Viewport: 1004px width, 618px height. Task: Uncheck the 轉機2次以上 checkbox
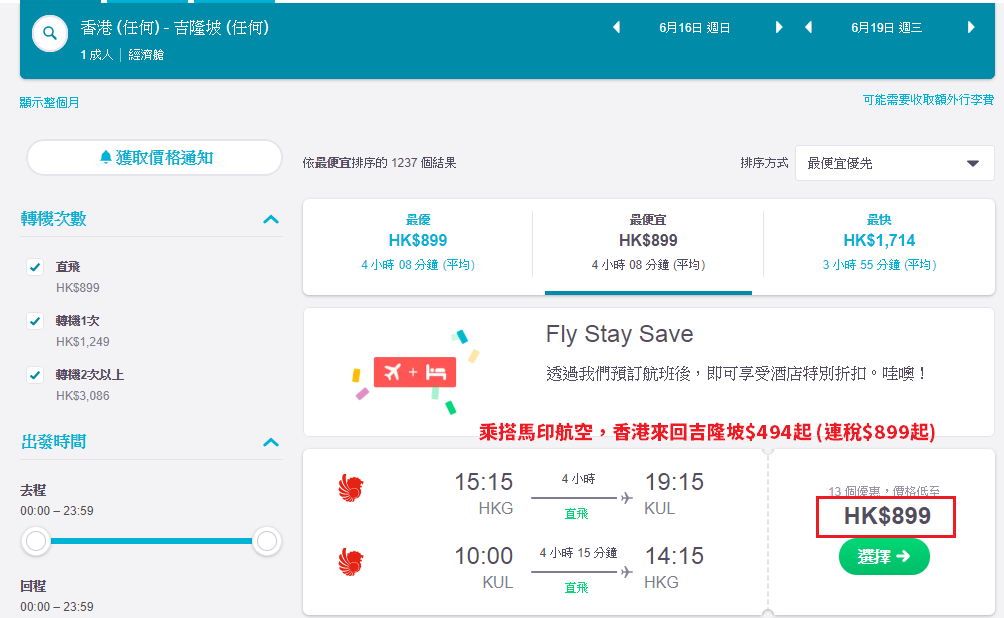35,375
